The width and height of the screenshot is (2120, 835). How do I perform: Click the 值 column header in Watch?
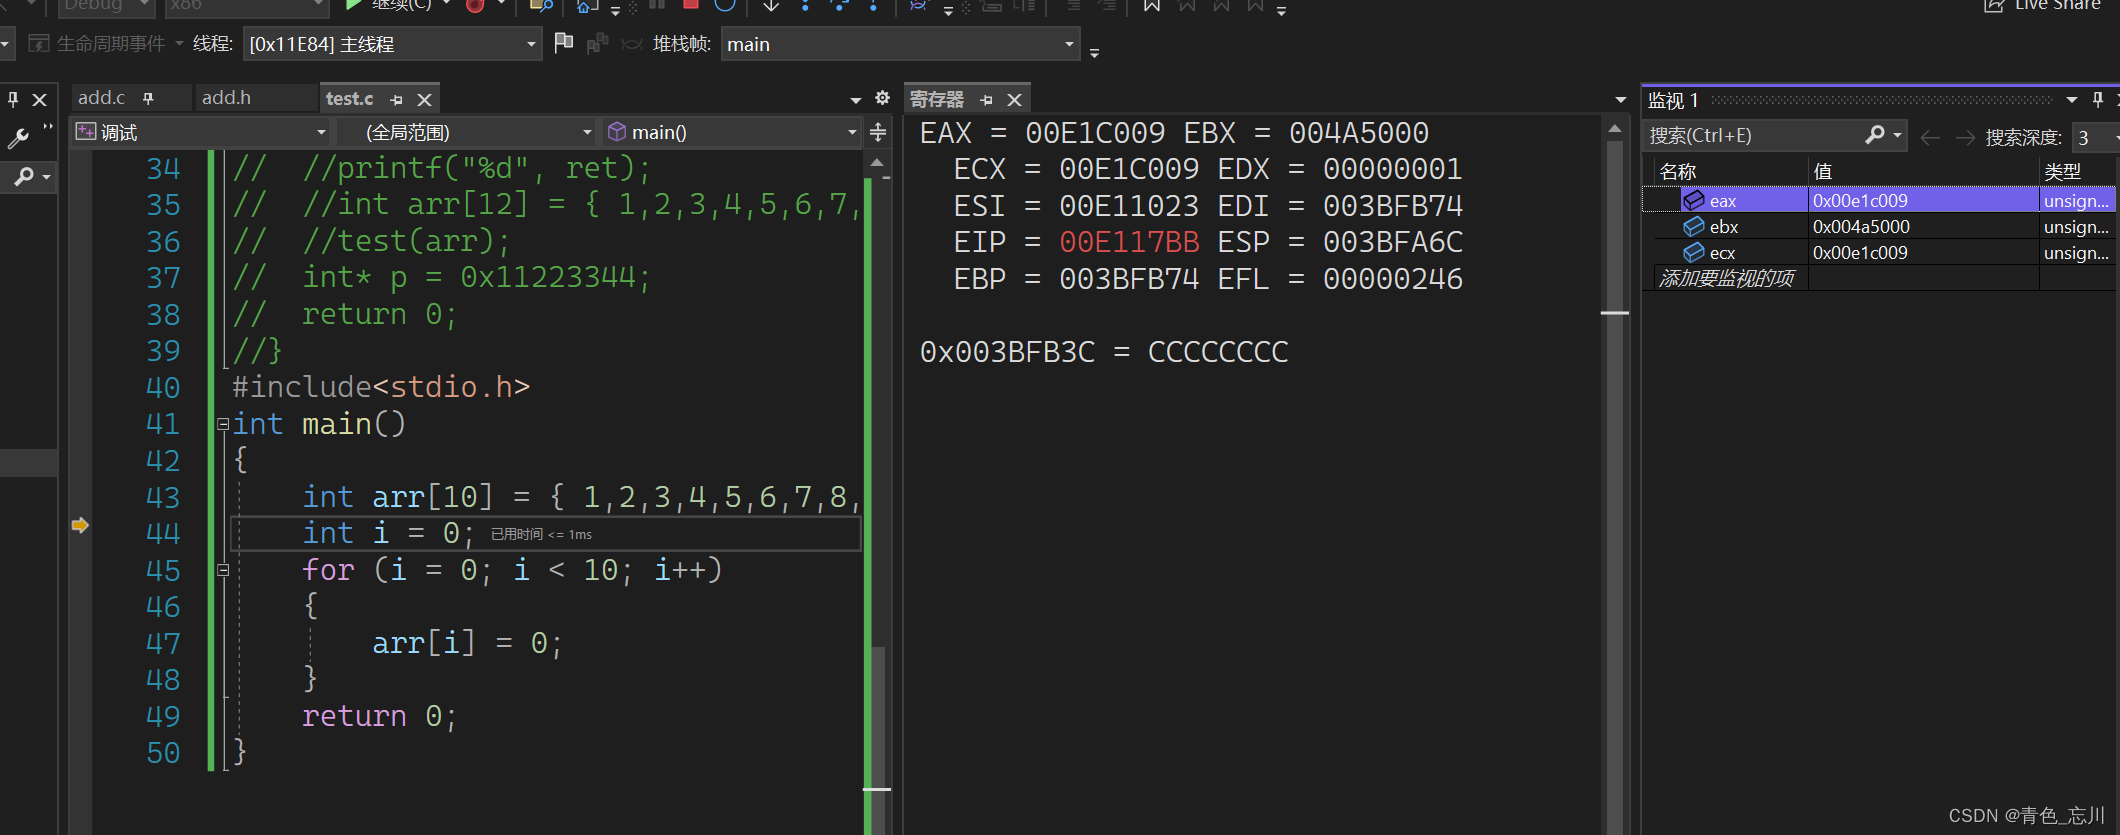tap(1924, 172)
